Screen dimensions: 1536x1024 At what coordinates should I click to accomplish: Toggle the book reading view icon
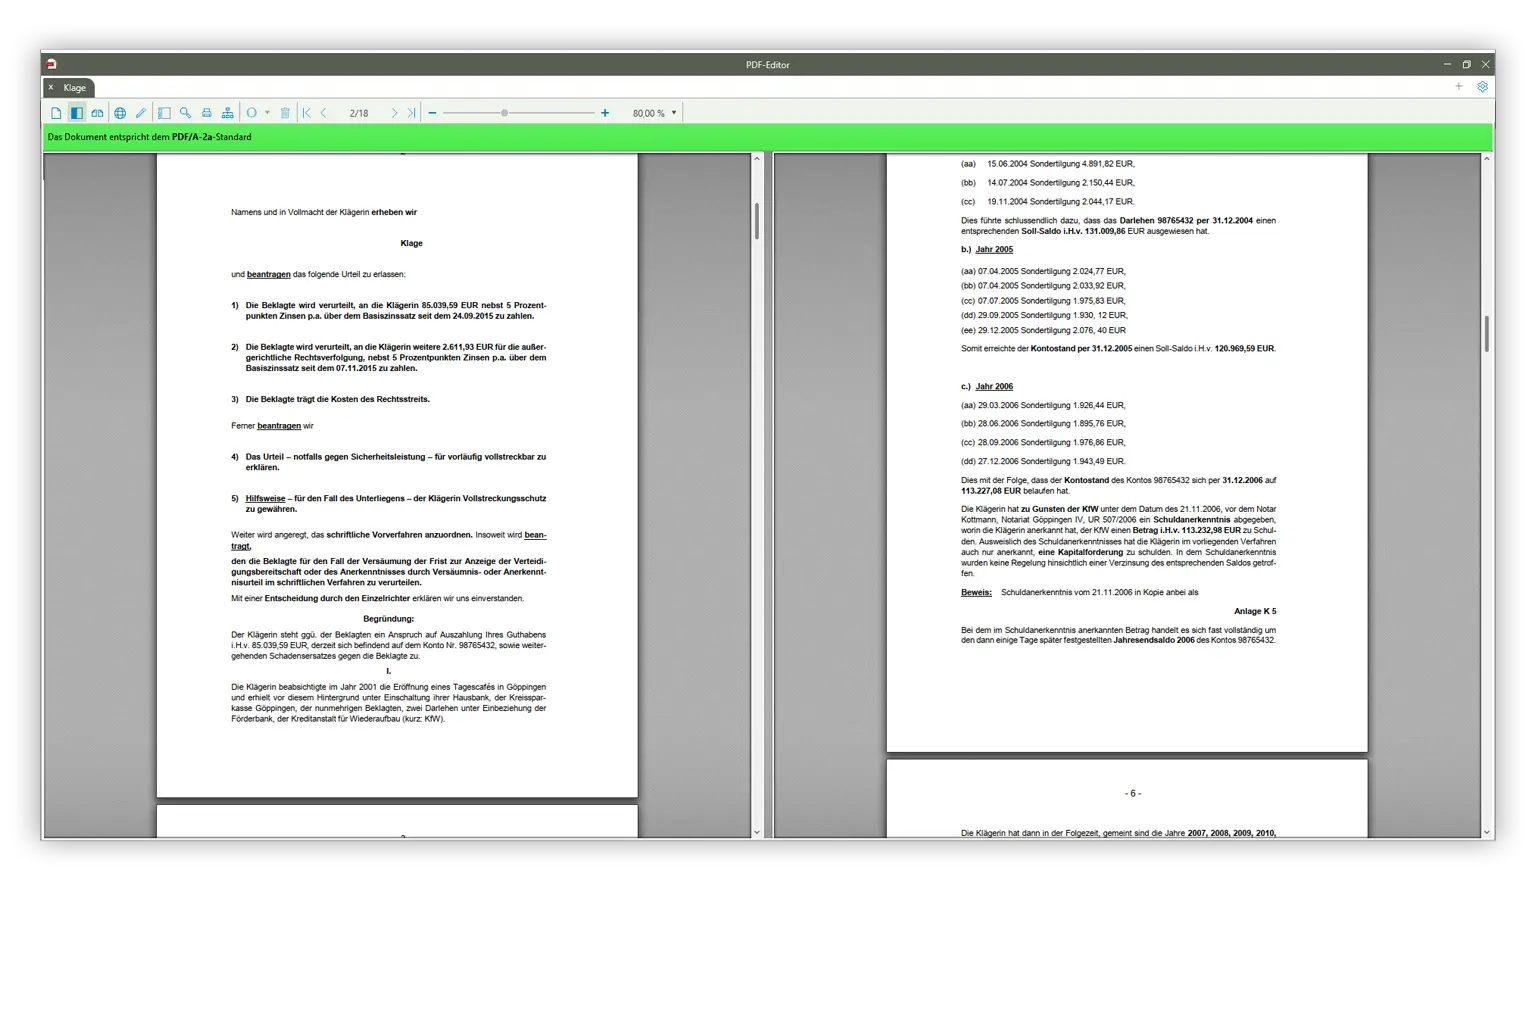point(97,113)
